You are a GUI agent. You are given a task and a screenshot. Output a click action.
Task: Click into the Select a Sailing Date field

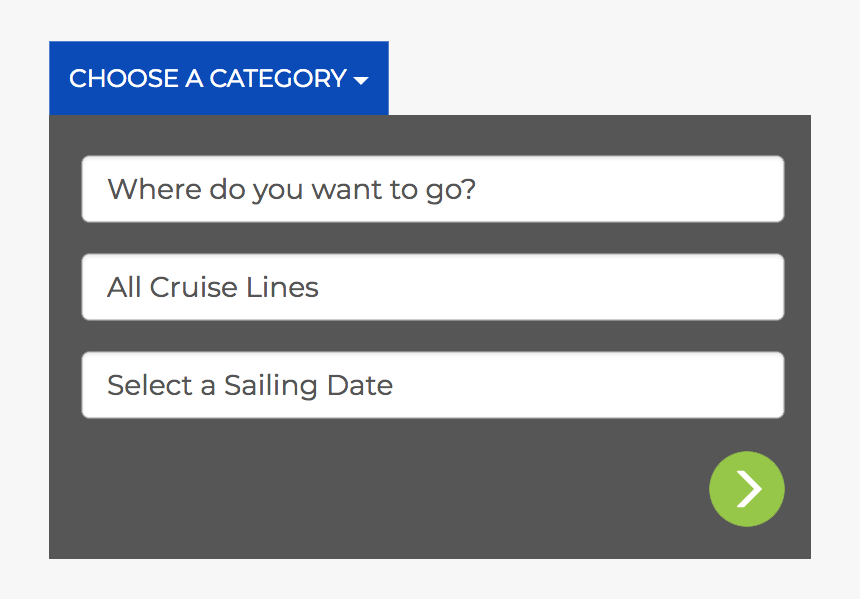point(432,385)
